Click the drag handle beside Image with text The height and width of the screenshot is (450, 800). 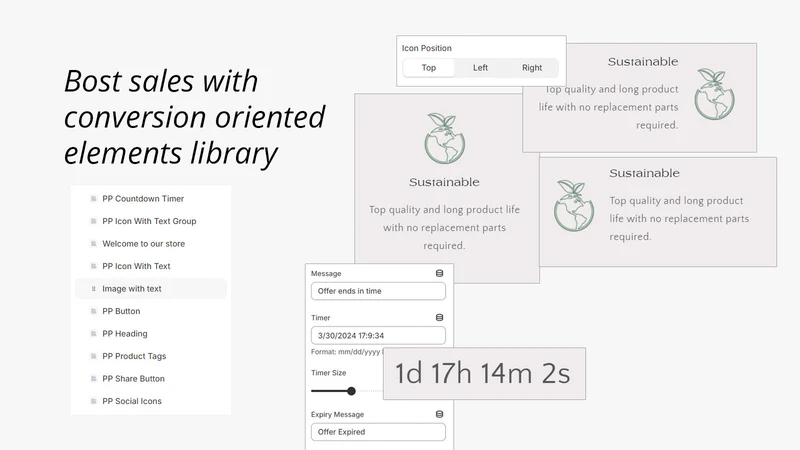(93, 288)
